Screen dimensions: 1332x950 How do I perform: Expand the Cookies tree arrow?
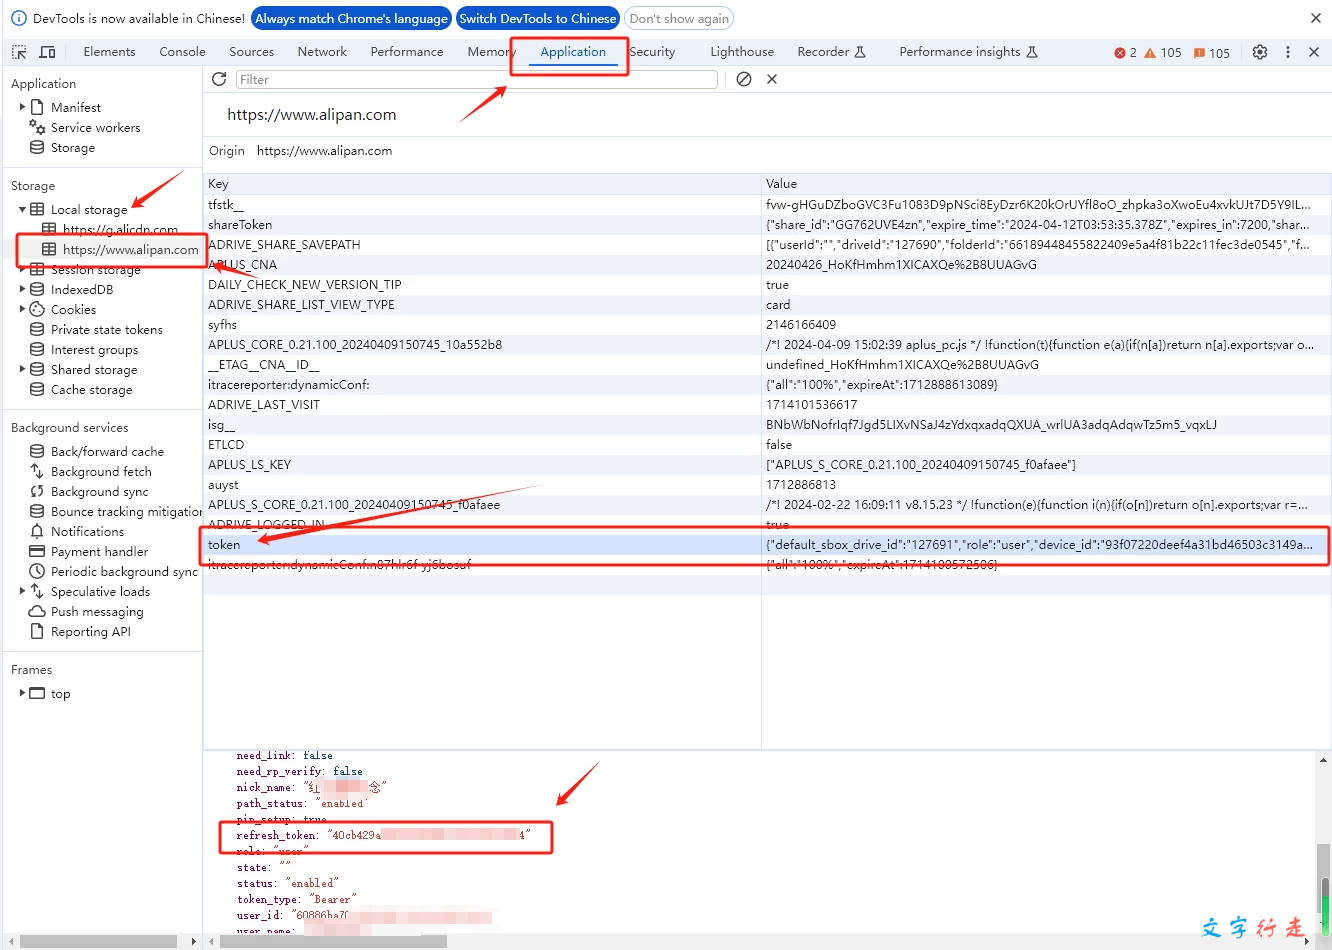(x=22, y=308)
